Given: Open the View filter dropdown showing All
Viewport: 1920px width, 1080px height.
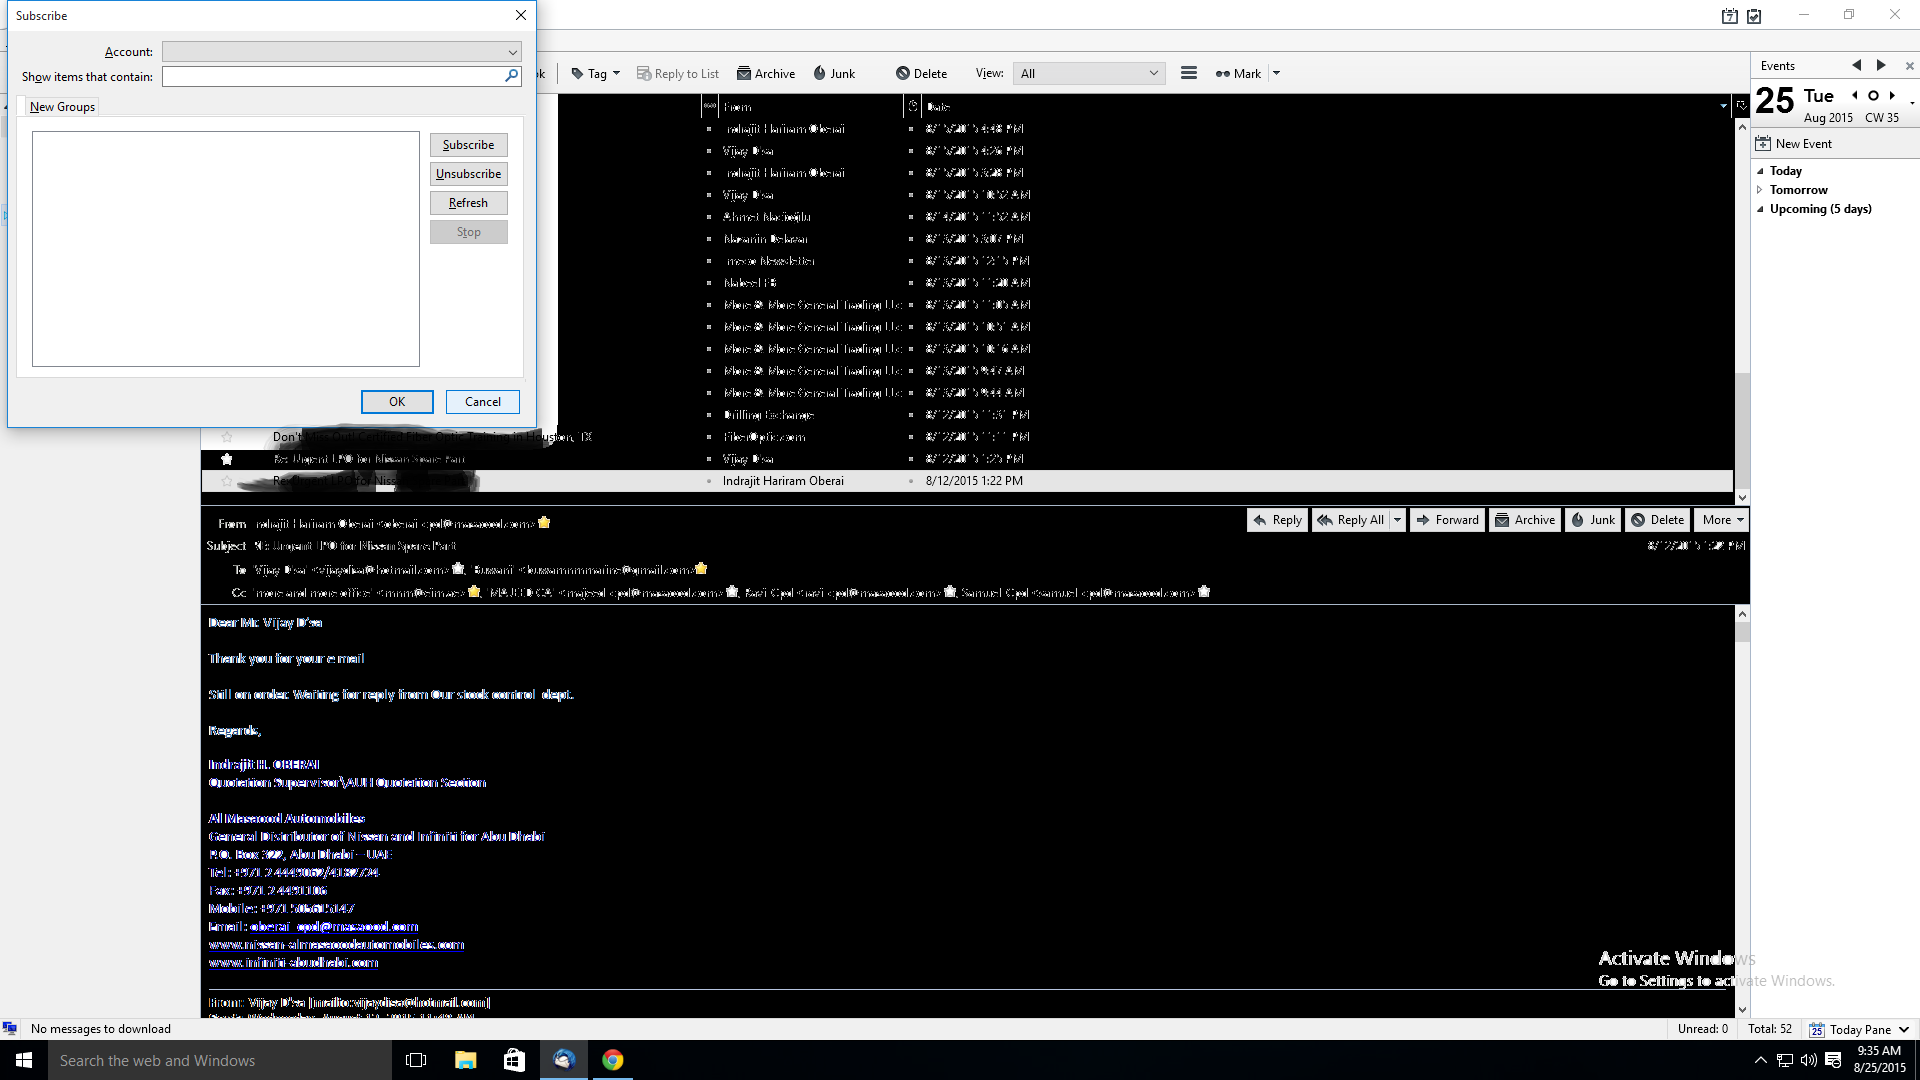Looking at the screenshot, I should [x=1088, y=73].
